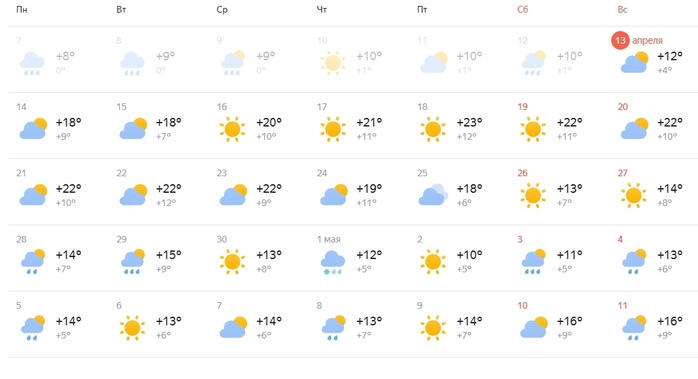Image resolution: width=698 pixels, height=379 pixels.
Task: Open the cloudy icon for April 25
Action: [433, 195]
